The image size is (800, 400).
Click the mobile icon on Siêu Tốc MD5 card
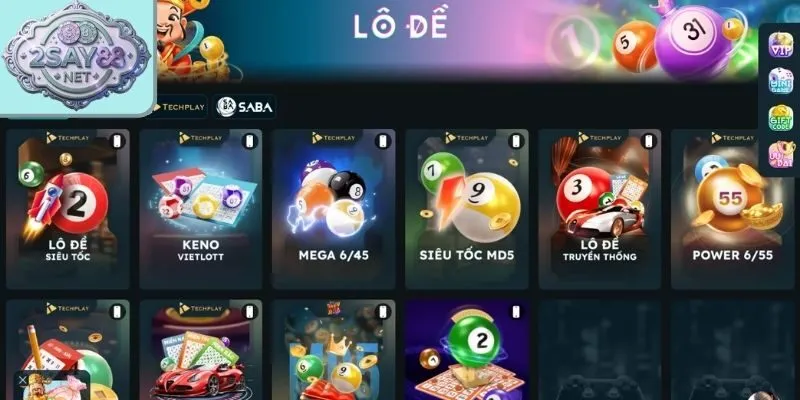(515, 141)
